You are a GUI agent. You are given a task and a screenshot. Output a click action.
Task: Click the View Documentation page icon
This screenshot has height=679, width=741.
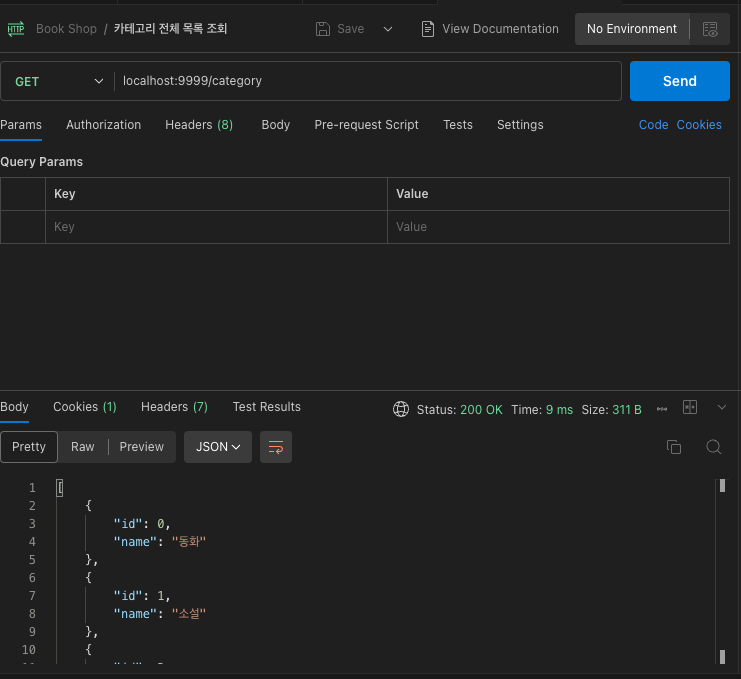tap(428, 29)
